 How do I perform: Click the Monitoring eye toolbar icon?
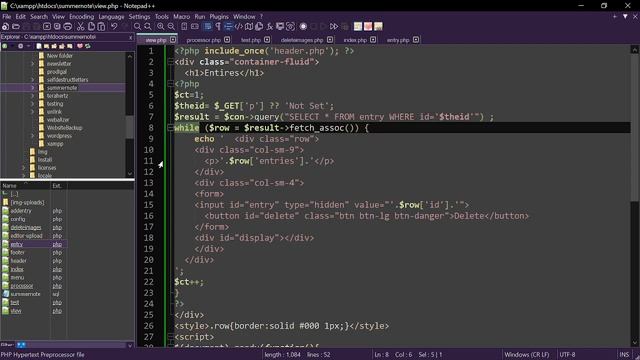click(290, 27)
